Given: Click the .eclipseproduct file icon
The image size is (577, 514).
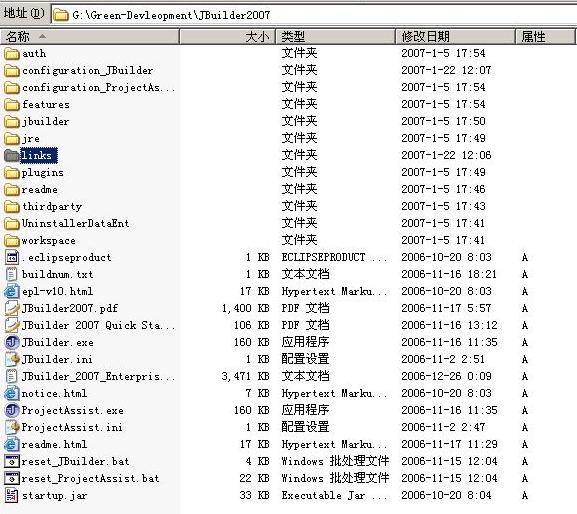Looking at the screenshot, I should point(12,258).
